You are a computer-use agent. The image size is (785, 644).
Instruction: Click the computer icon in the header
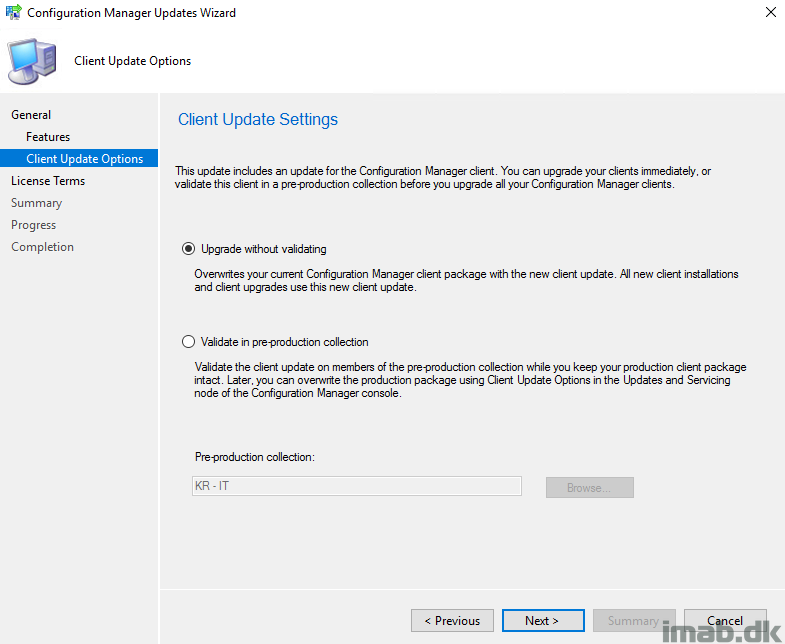click(x=32, y=61)
